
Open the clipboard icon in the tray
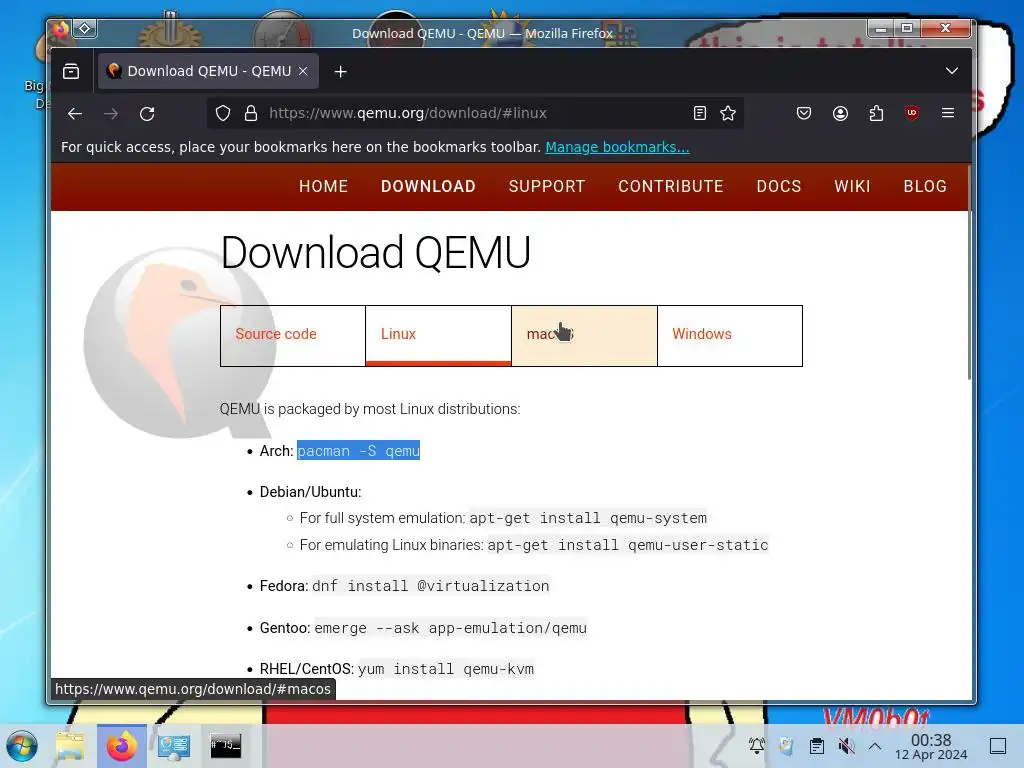tap(816, 746)
